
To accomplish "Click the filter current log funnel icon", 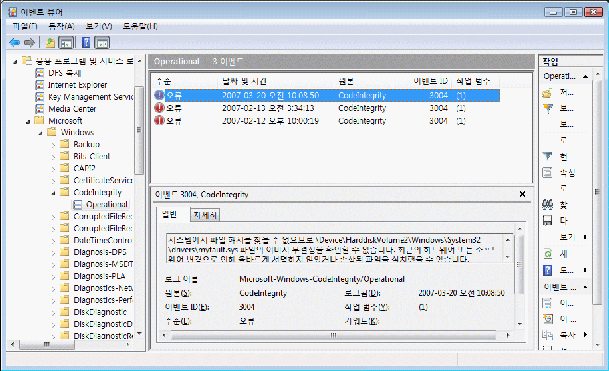I will pos(548,156).
